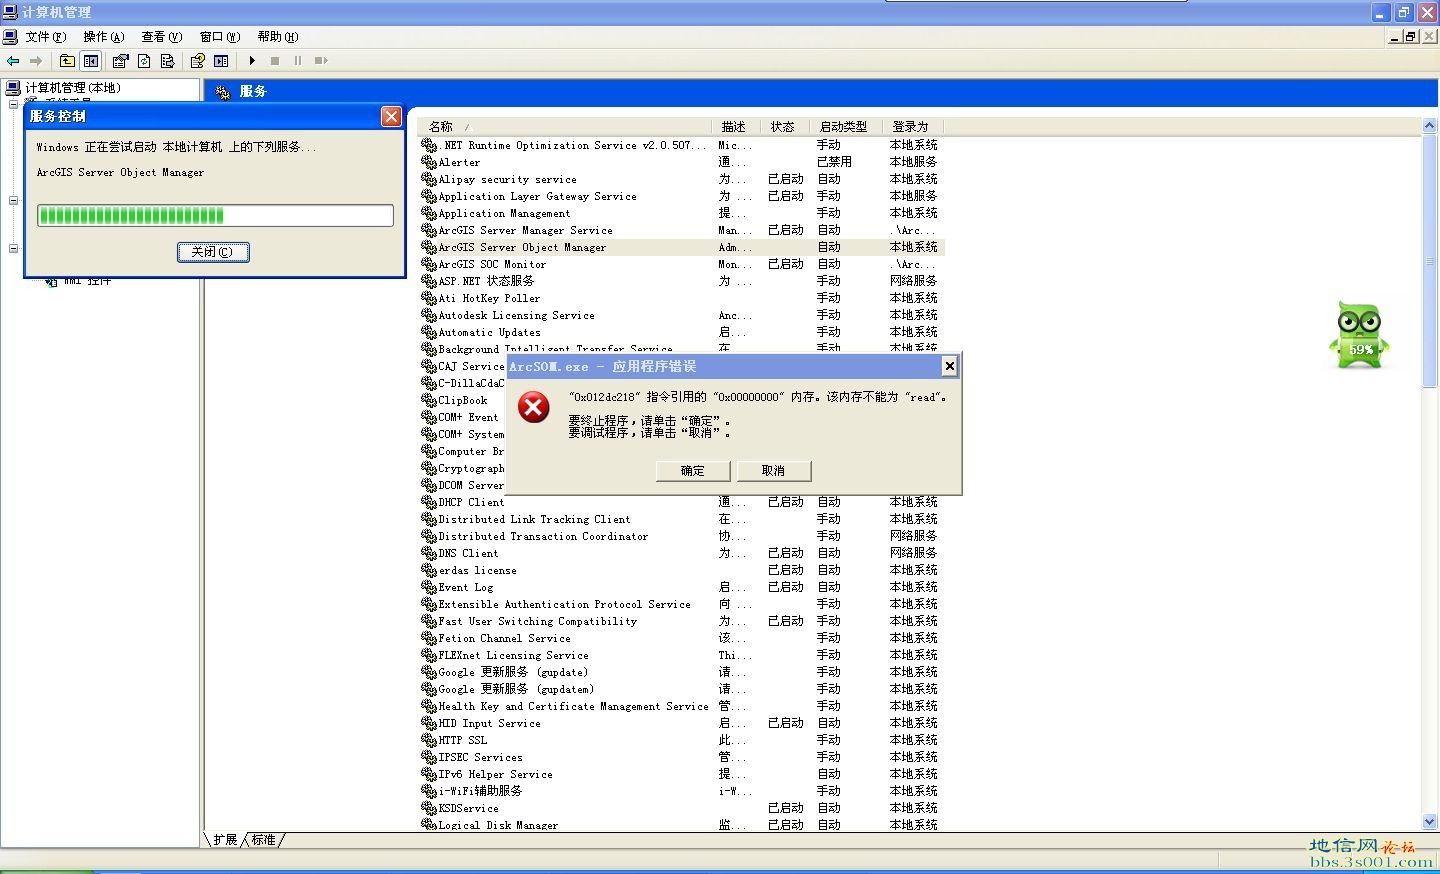The image size is (1440, 874).
Task: Start the service with the play icon
Action: [252, 61]
